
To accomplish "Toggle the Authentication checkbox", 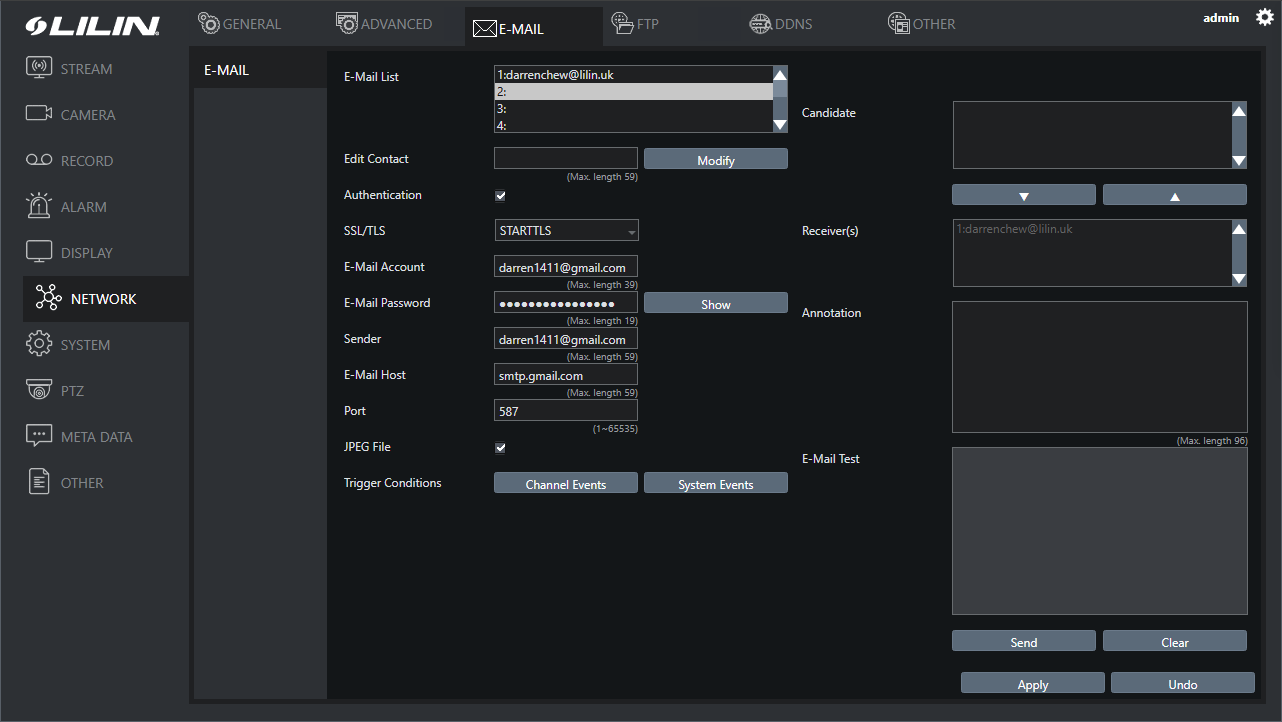I will (x=501, y=196).
